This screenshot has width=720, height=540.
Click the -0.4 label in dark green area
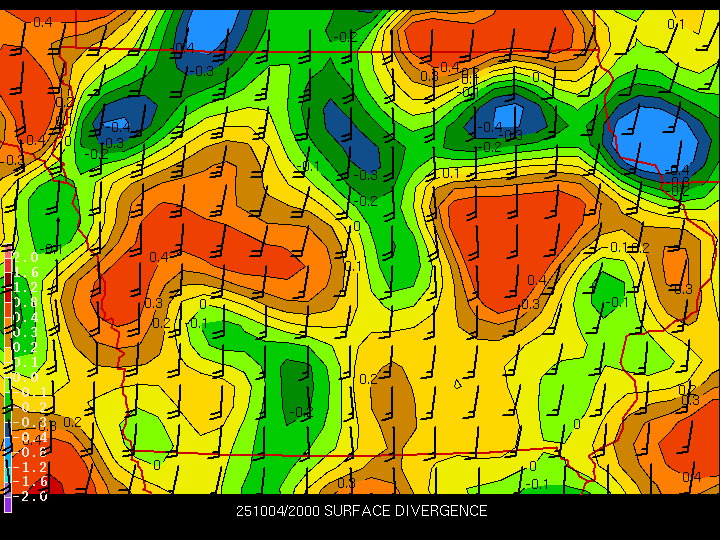click(300, 412)
